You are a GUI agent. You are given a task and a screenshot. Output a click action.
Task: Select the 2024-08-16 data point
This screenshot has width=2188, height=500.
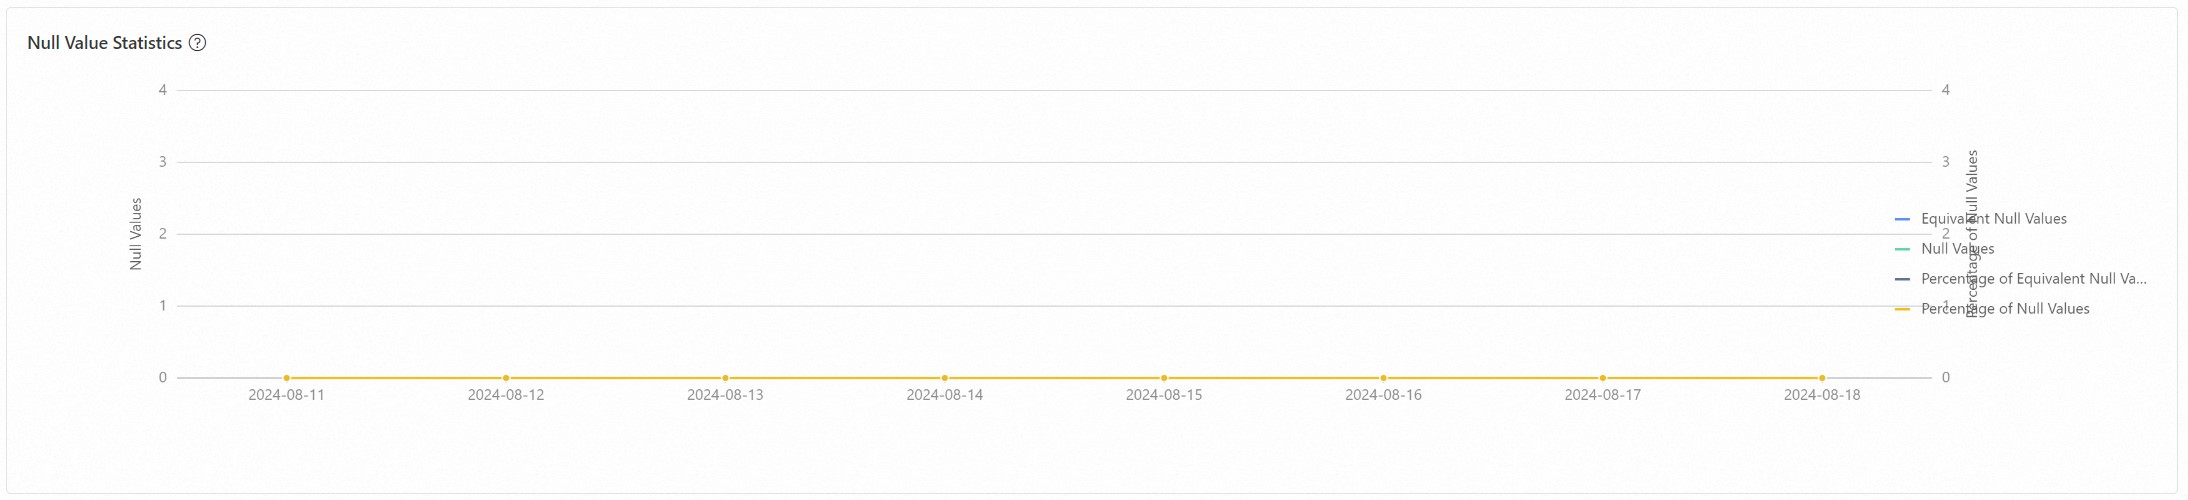point(1383,378)
